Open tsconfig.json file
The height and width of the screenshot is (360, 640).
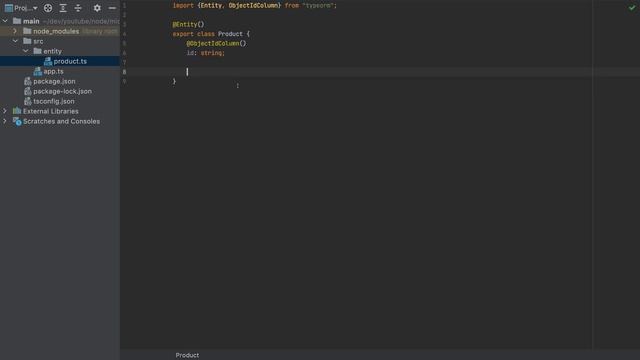[54, 101]
